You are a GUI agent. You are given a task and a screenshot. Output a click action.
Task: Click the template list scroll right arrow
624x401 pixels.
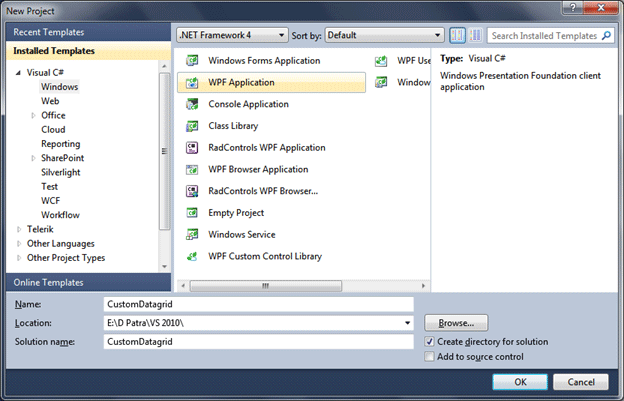(x=423, y=286)
